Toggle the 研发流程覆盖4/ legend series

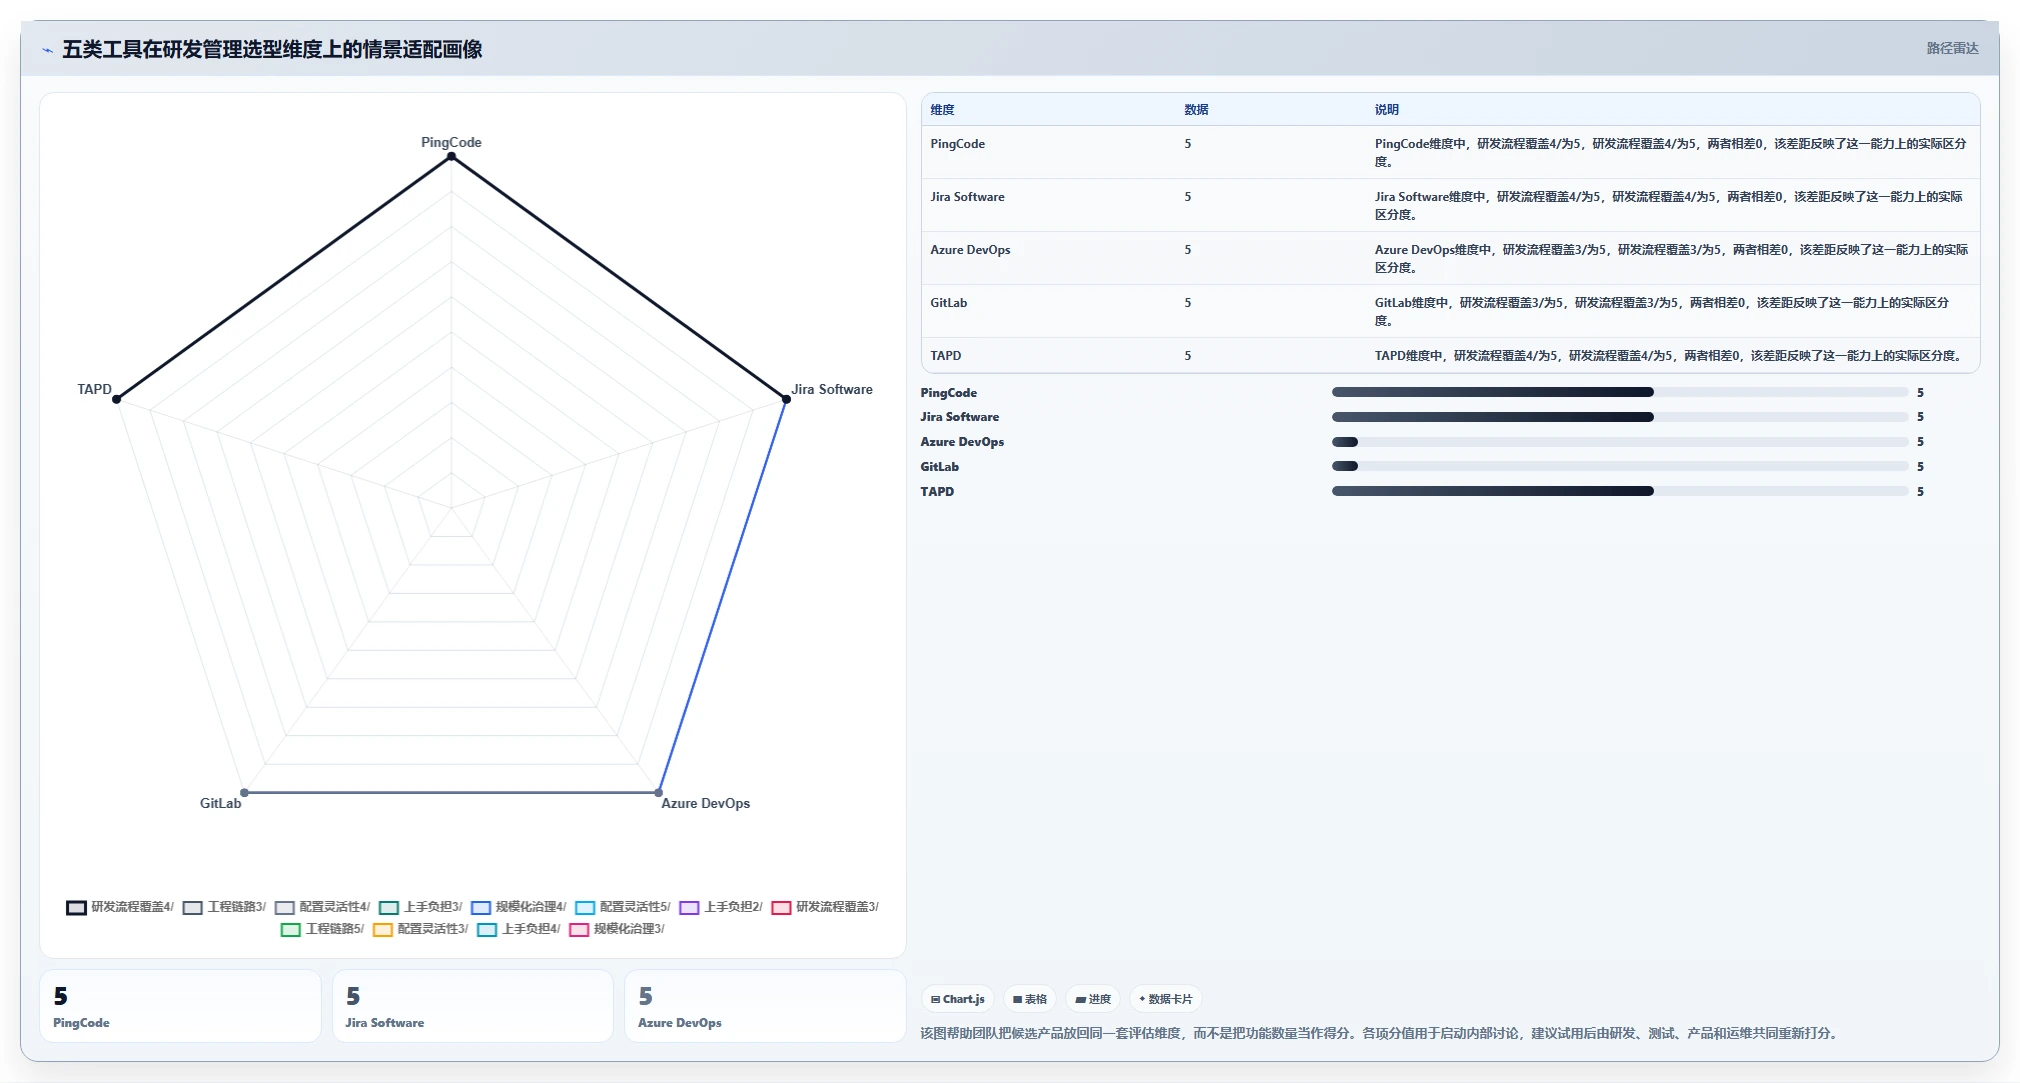point(120,907)
